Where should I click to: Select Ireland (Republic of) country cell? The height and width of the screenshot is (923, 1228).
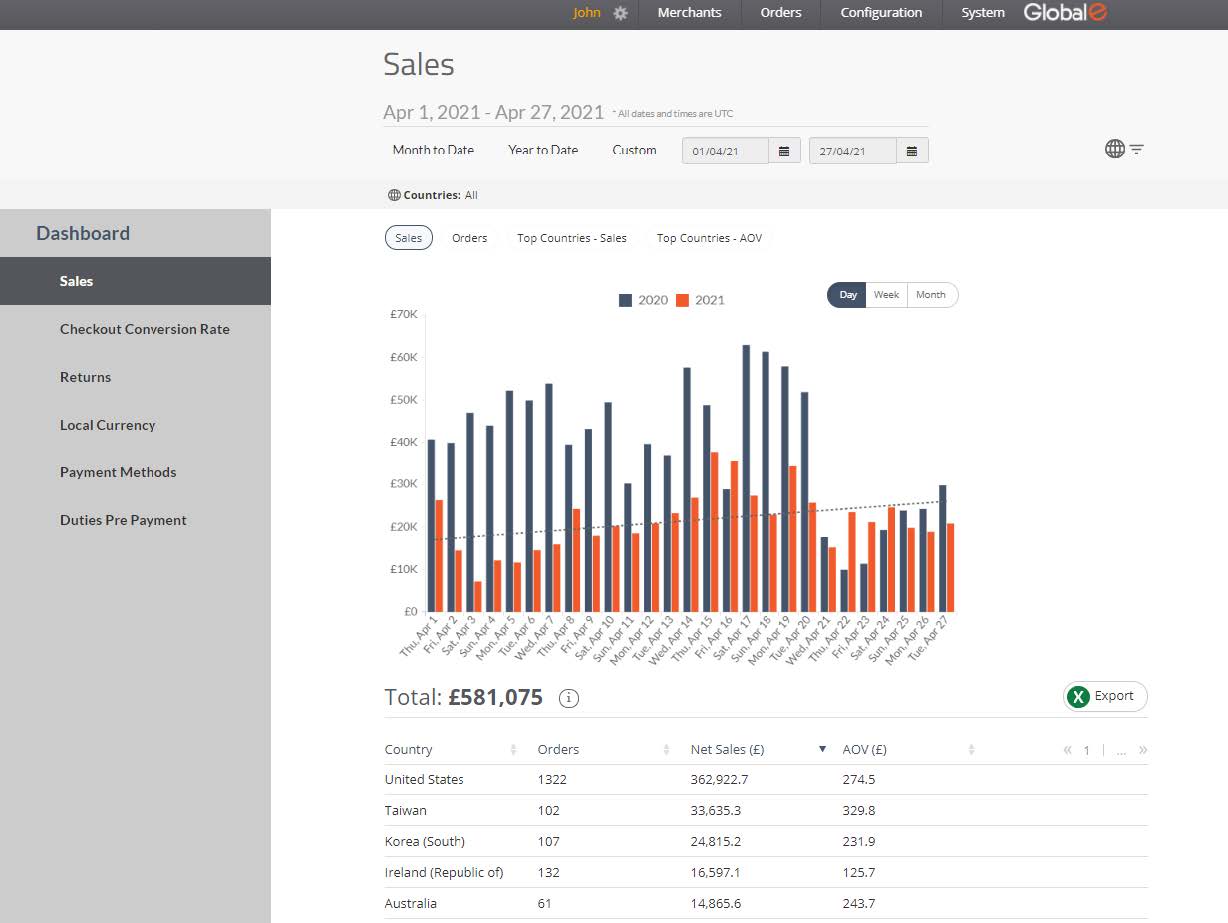[444, 872]
